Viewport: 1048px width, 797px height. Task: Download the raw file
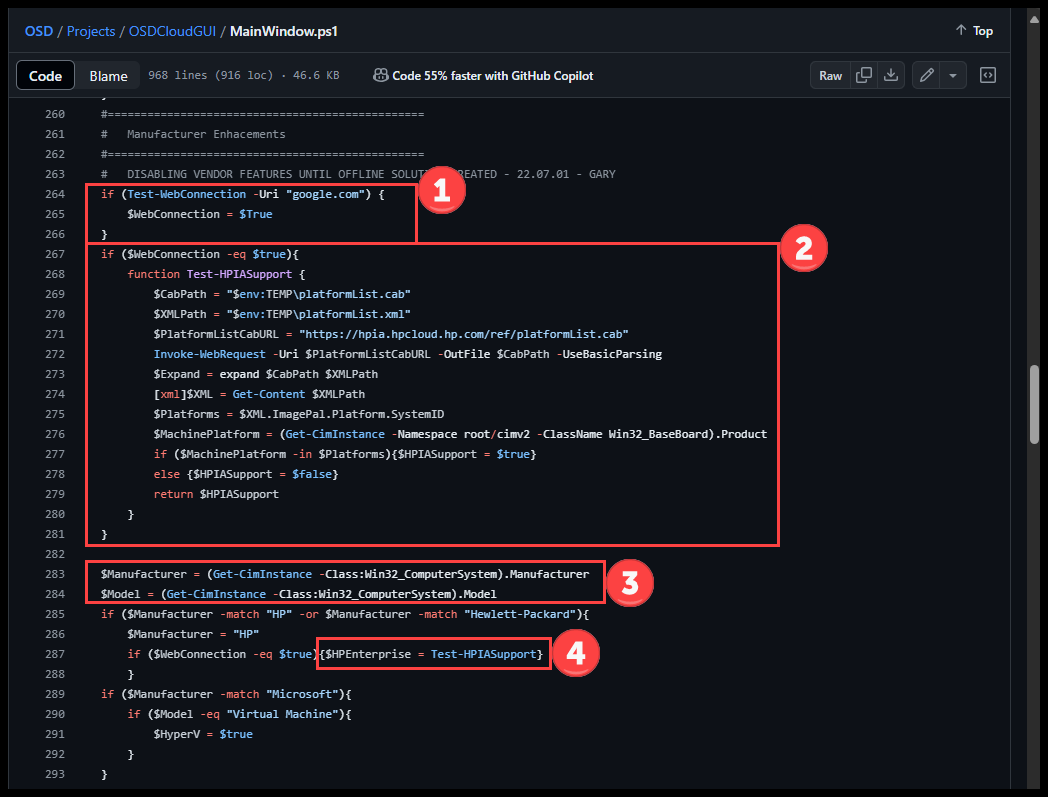(890, 76)
